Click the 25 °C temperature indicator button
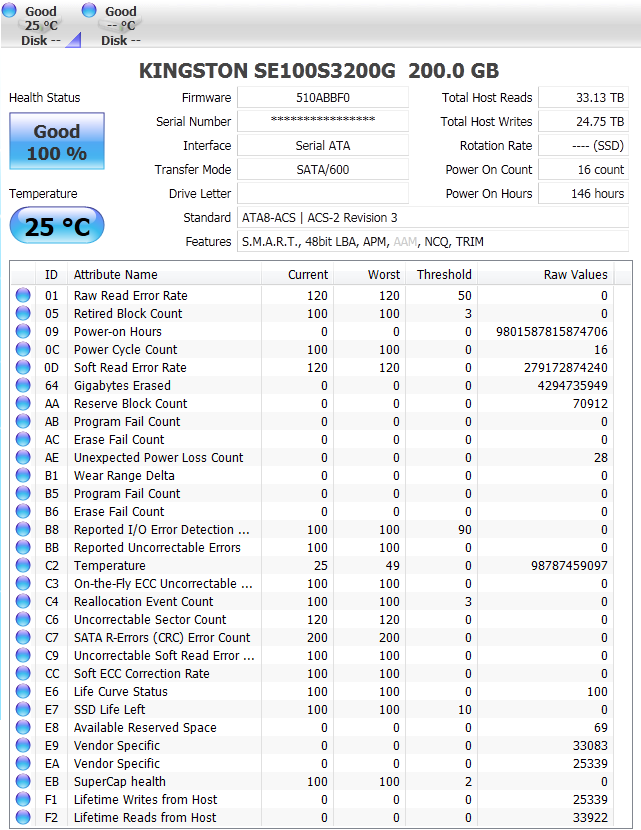This screenshot has height=830, width=641. coord(57,226)
